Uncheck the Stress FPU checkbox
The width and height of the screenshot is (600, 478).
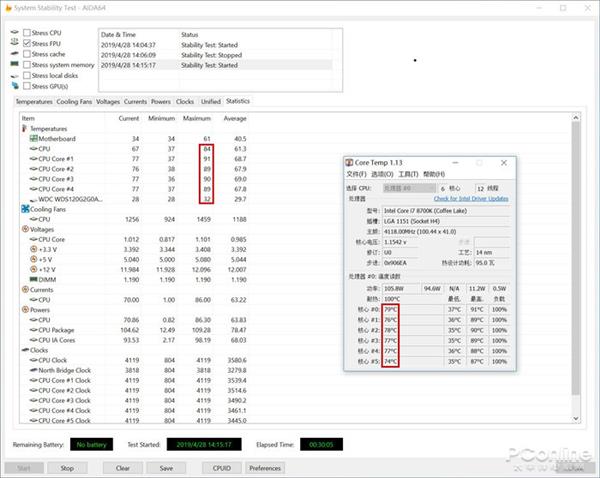click(x=26, y=44)
